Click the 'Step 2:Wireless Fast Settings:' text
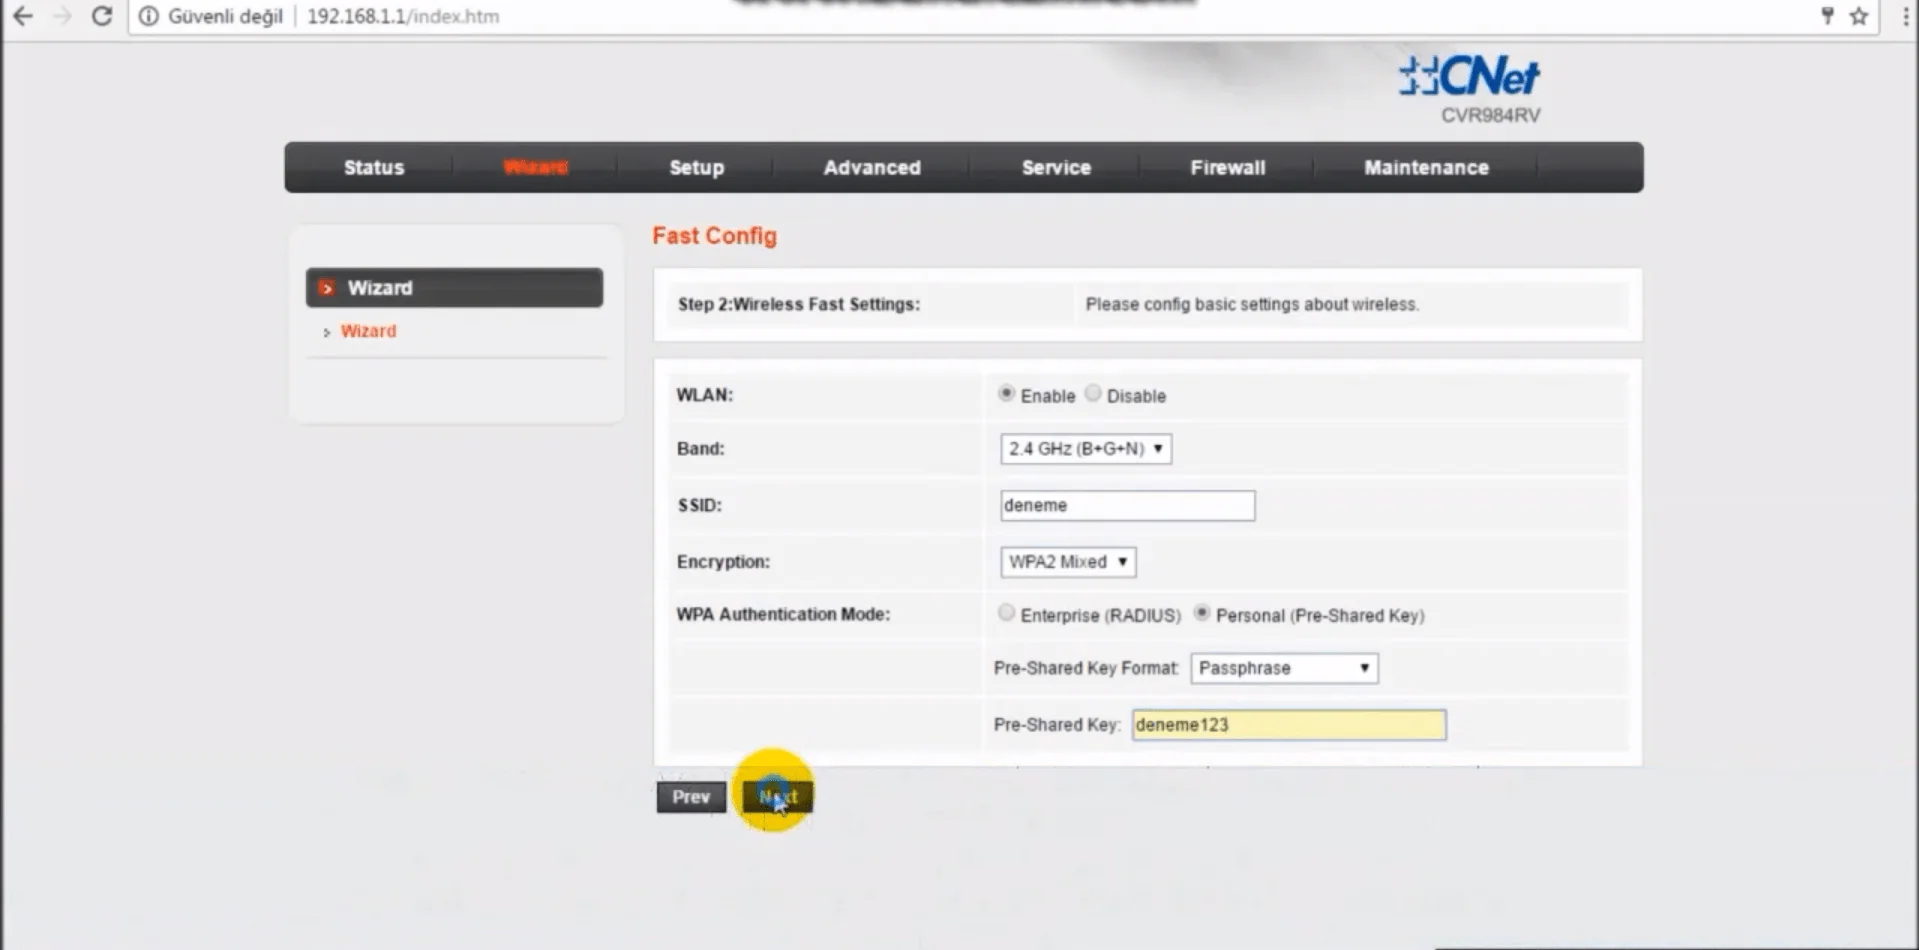Screen dimensions: 1919x950 (799, 304)
